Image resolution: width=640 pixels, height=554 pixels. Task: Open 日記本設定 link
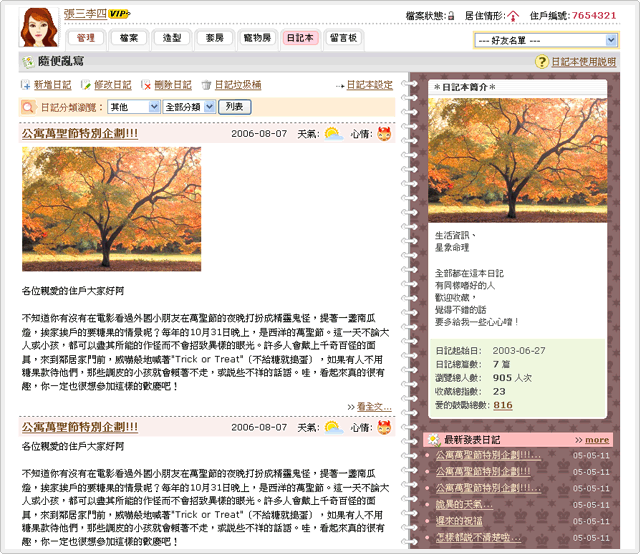[370, 85]
